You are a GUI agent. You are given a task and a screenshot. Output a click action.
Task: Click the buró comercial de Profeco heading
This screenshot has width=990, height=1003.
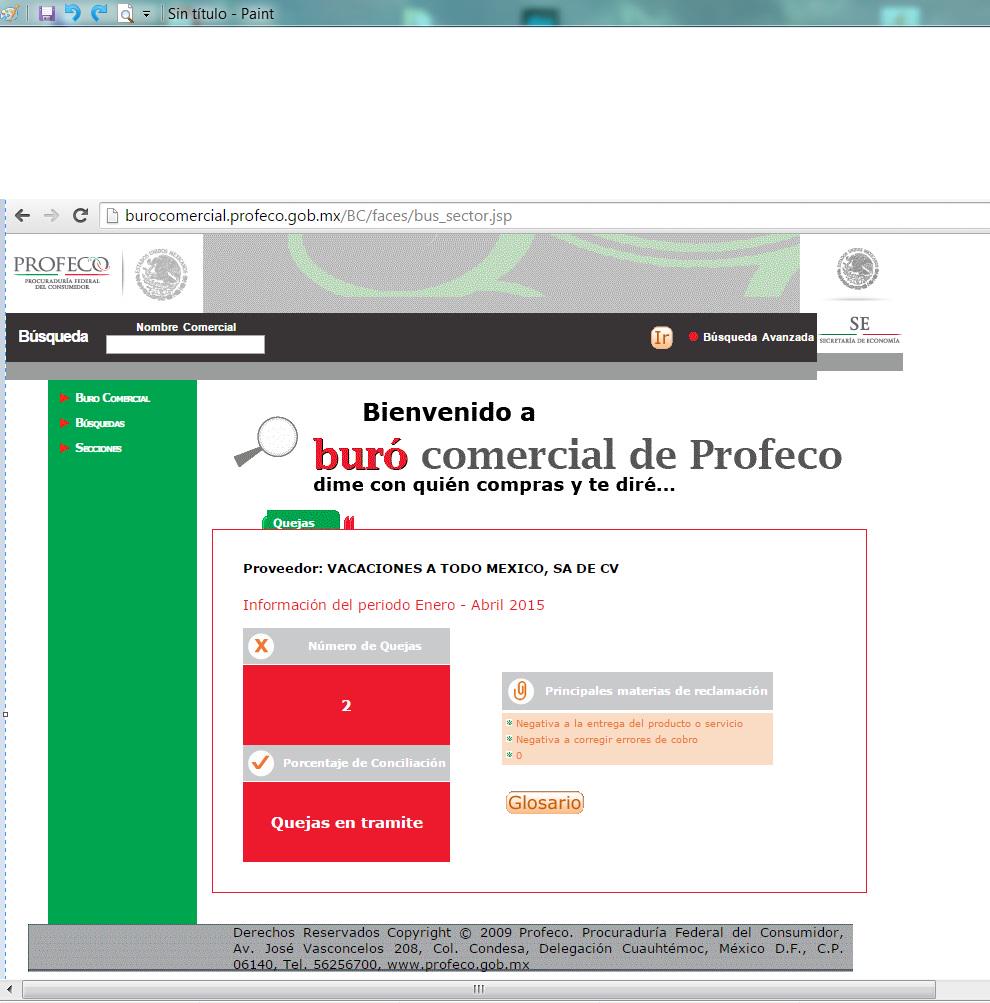pos(578,454)
